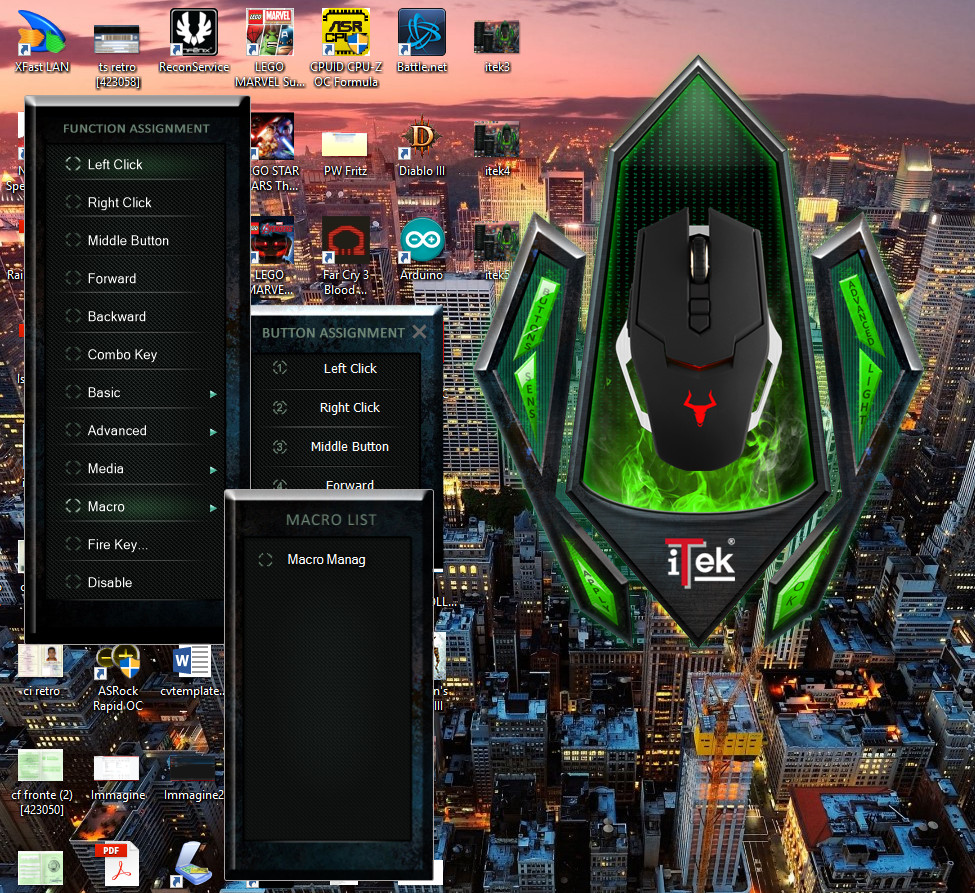Screen dimensions: 975x893
Task: Select Macro Manag in Macro List
Action: point(326,559)
